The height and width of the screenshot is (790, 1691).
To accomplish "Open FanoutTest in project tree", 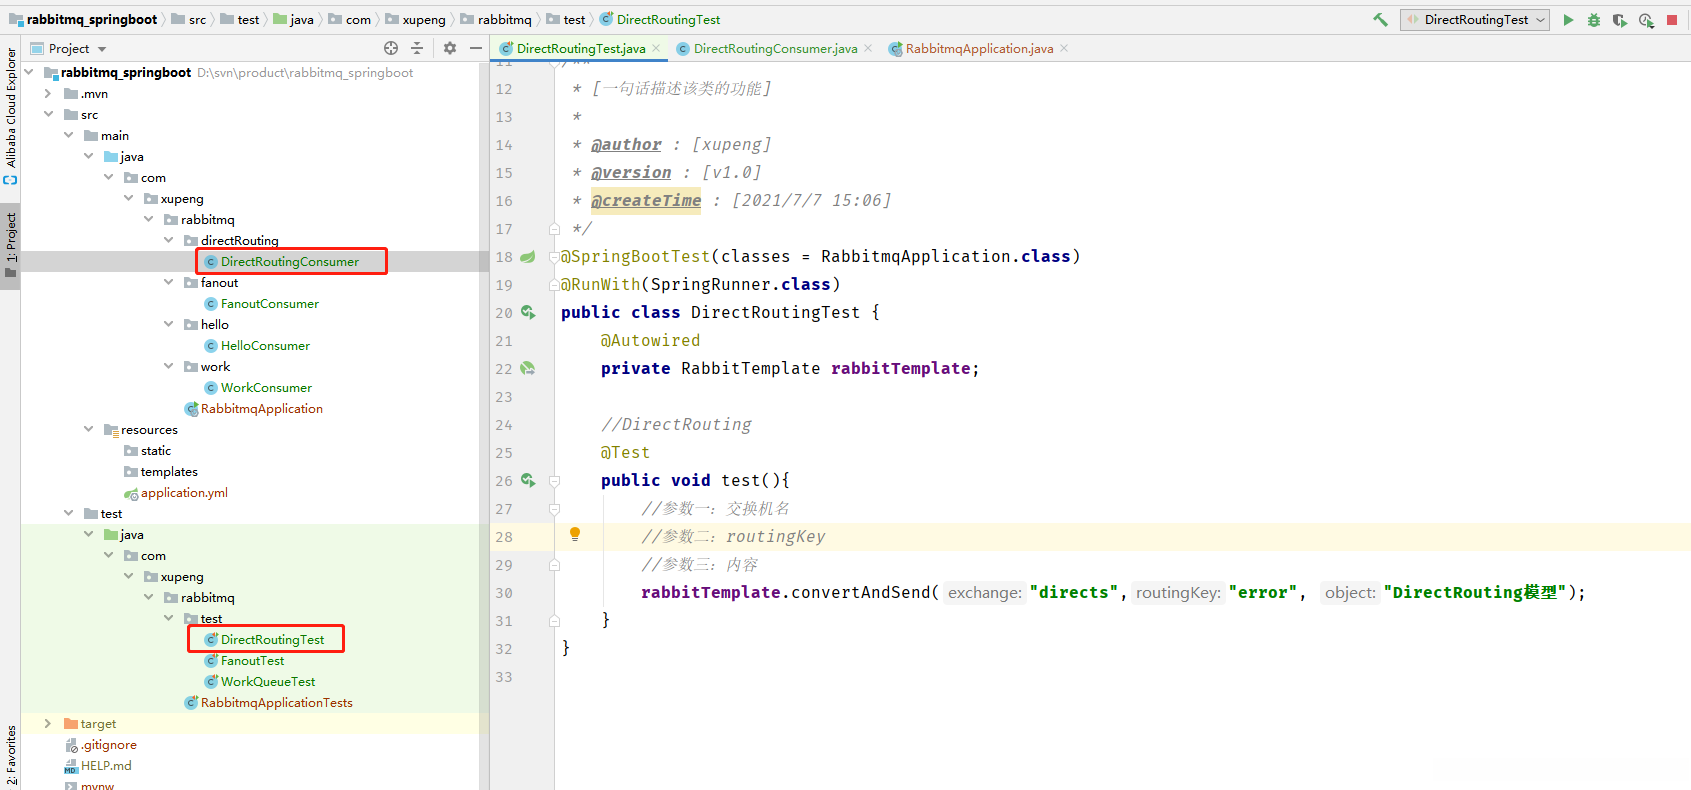I will click(x=252, y=660).
